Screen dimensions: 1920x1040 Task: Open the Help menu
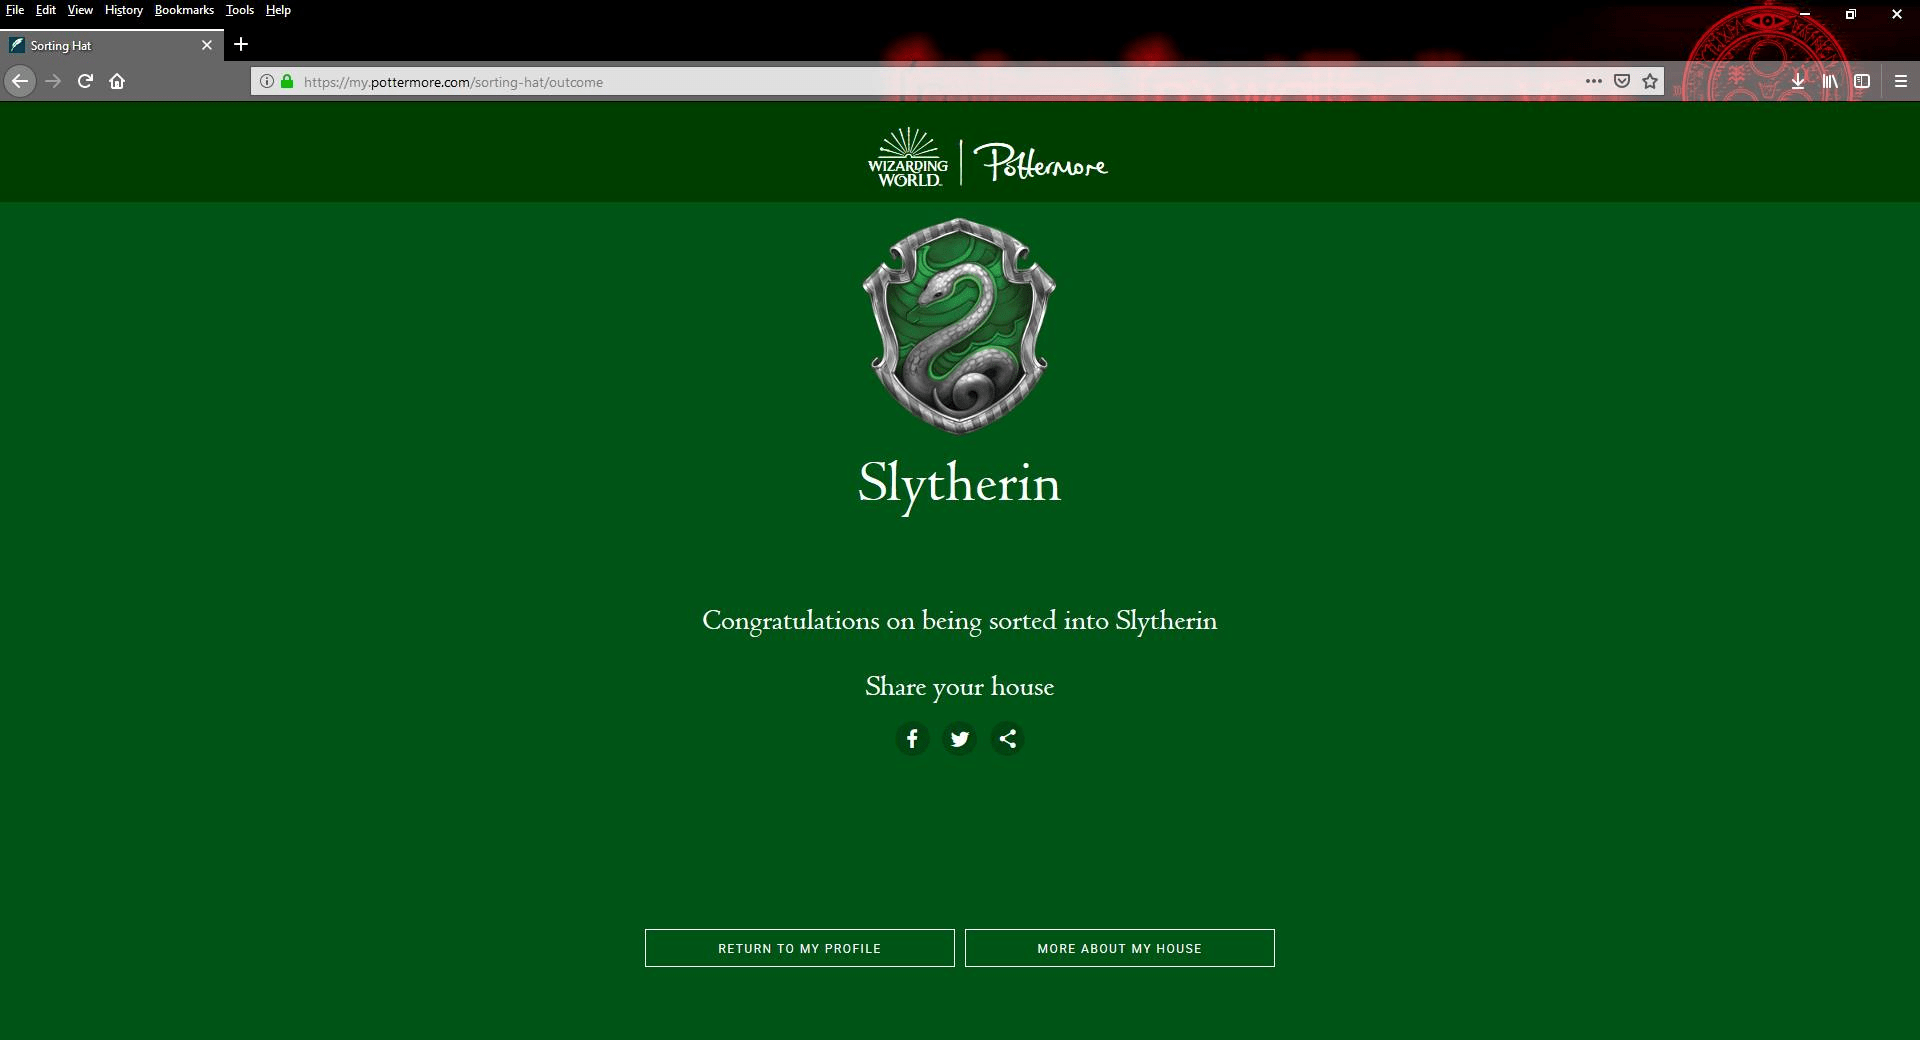click(x=278, y=10)
